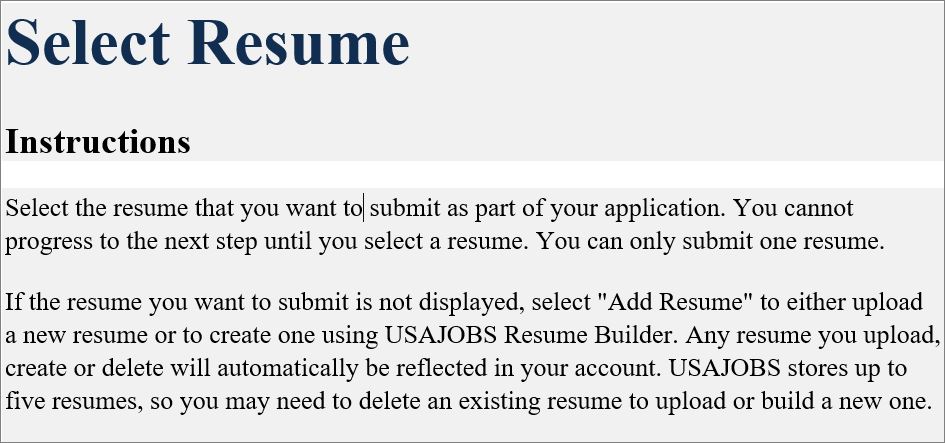Click the word 'five' in last line
Viewport: 945px width, 443px height.
tap(24, 399)
